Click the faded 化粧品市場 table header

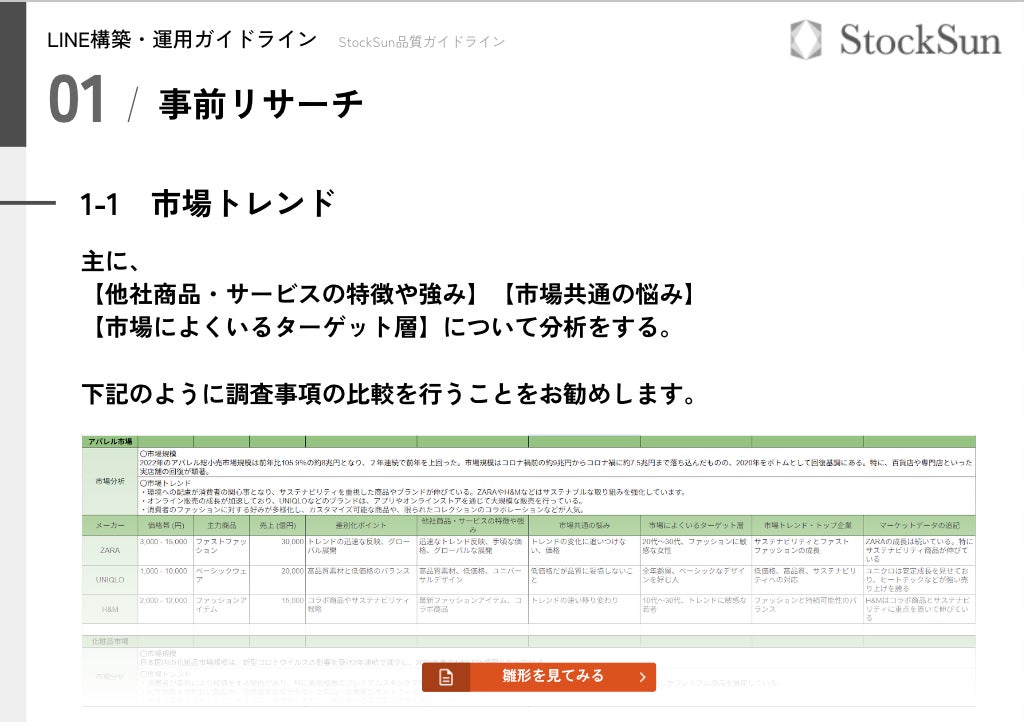point(110,642)
